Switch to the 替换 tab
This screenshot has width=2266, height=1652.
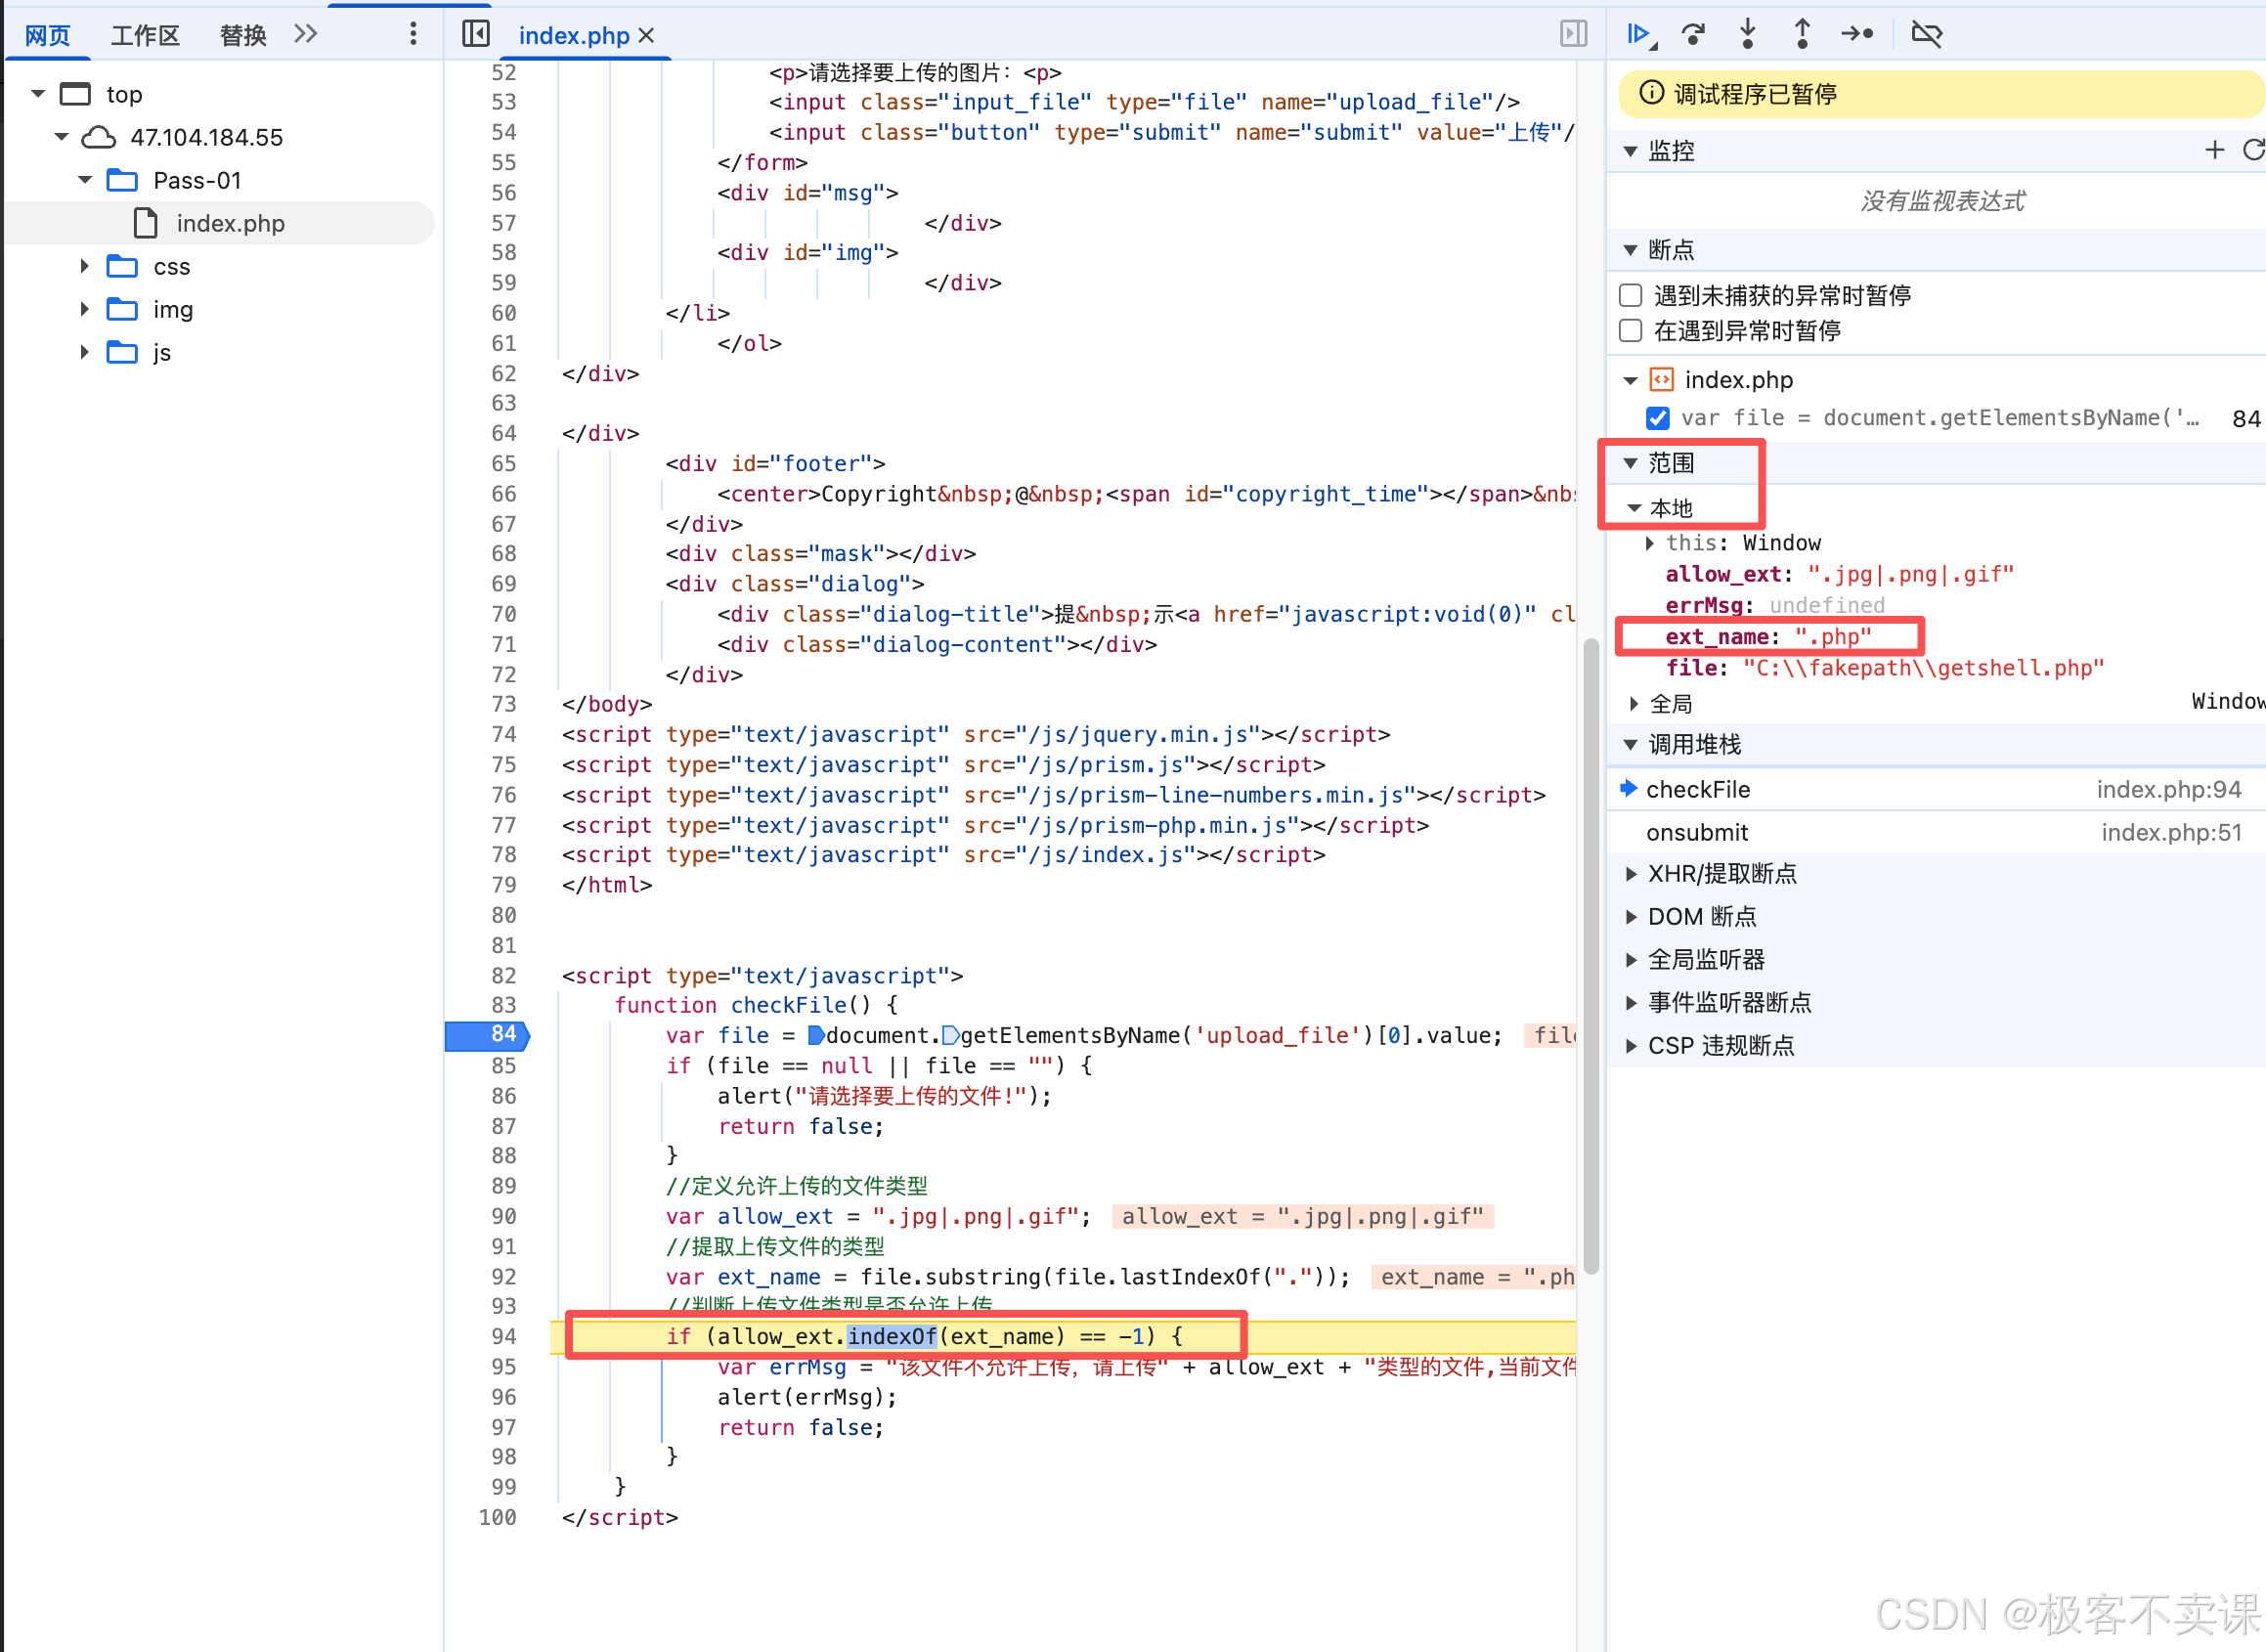click(243, 35)
